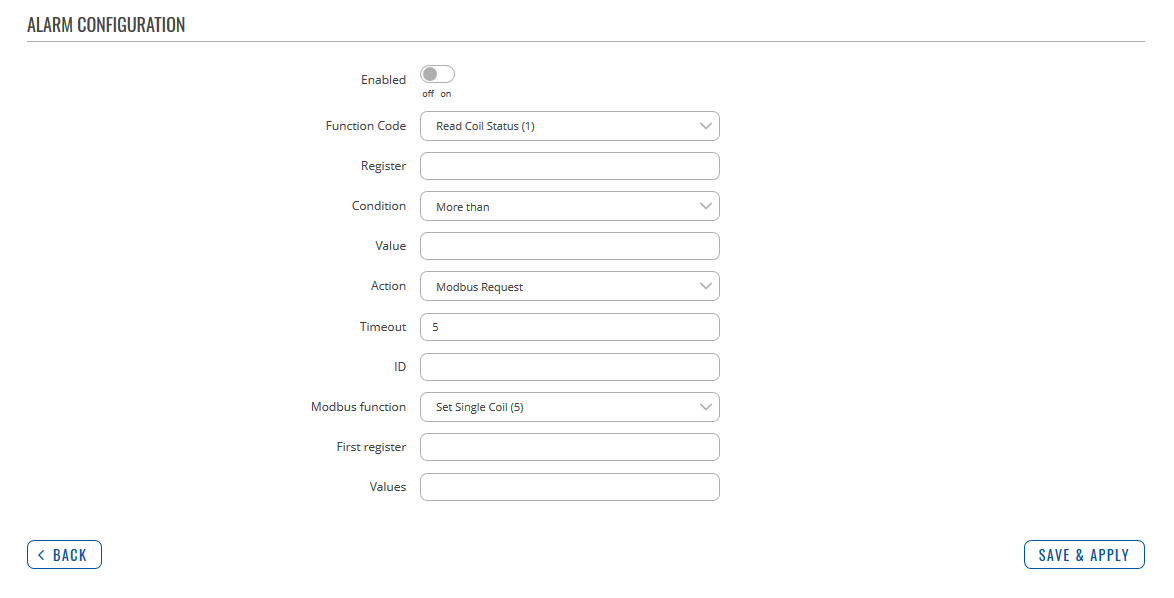Open the Function Code dropdown
Viewport: 1174px width, 598px height.
click(x=569, y=126)
